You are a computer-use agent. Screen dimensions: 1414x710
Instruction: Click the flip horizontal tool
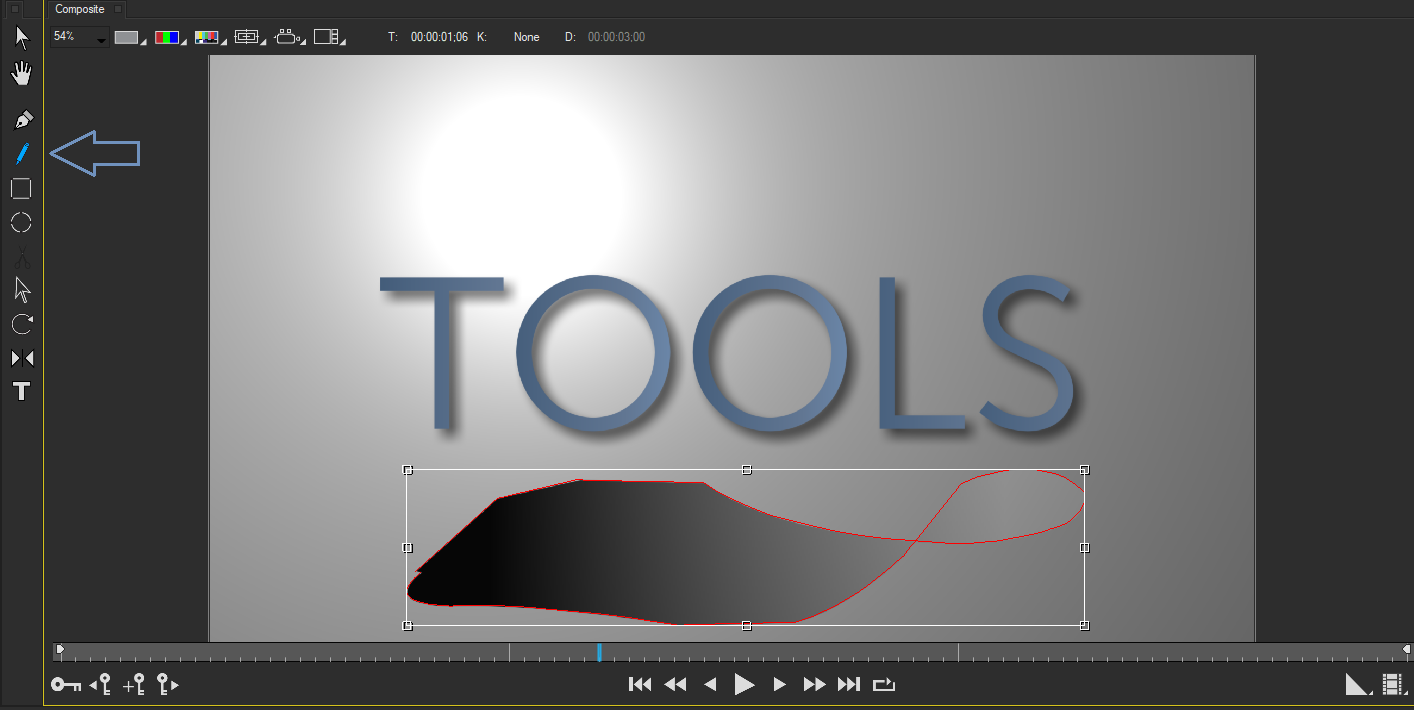21,357
